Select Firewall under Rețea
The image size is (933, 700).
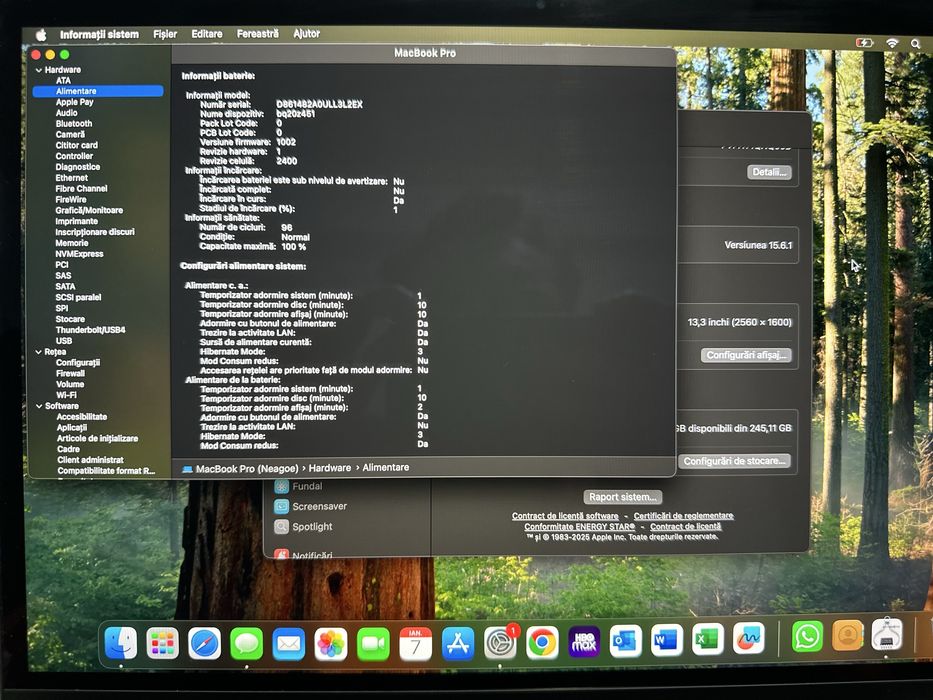[x=70, y=374]
